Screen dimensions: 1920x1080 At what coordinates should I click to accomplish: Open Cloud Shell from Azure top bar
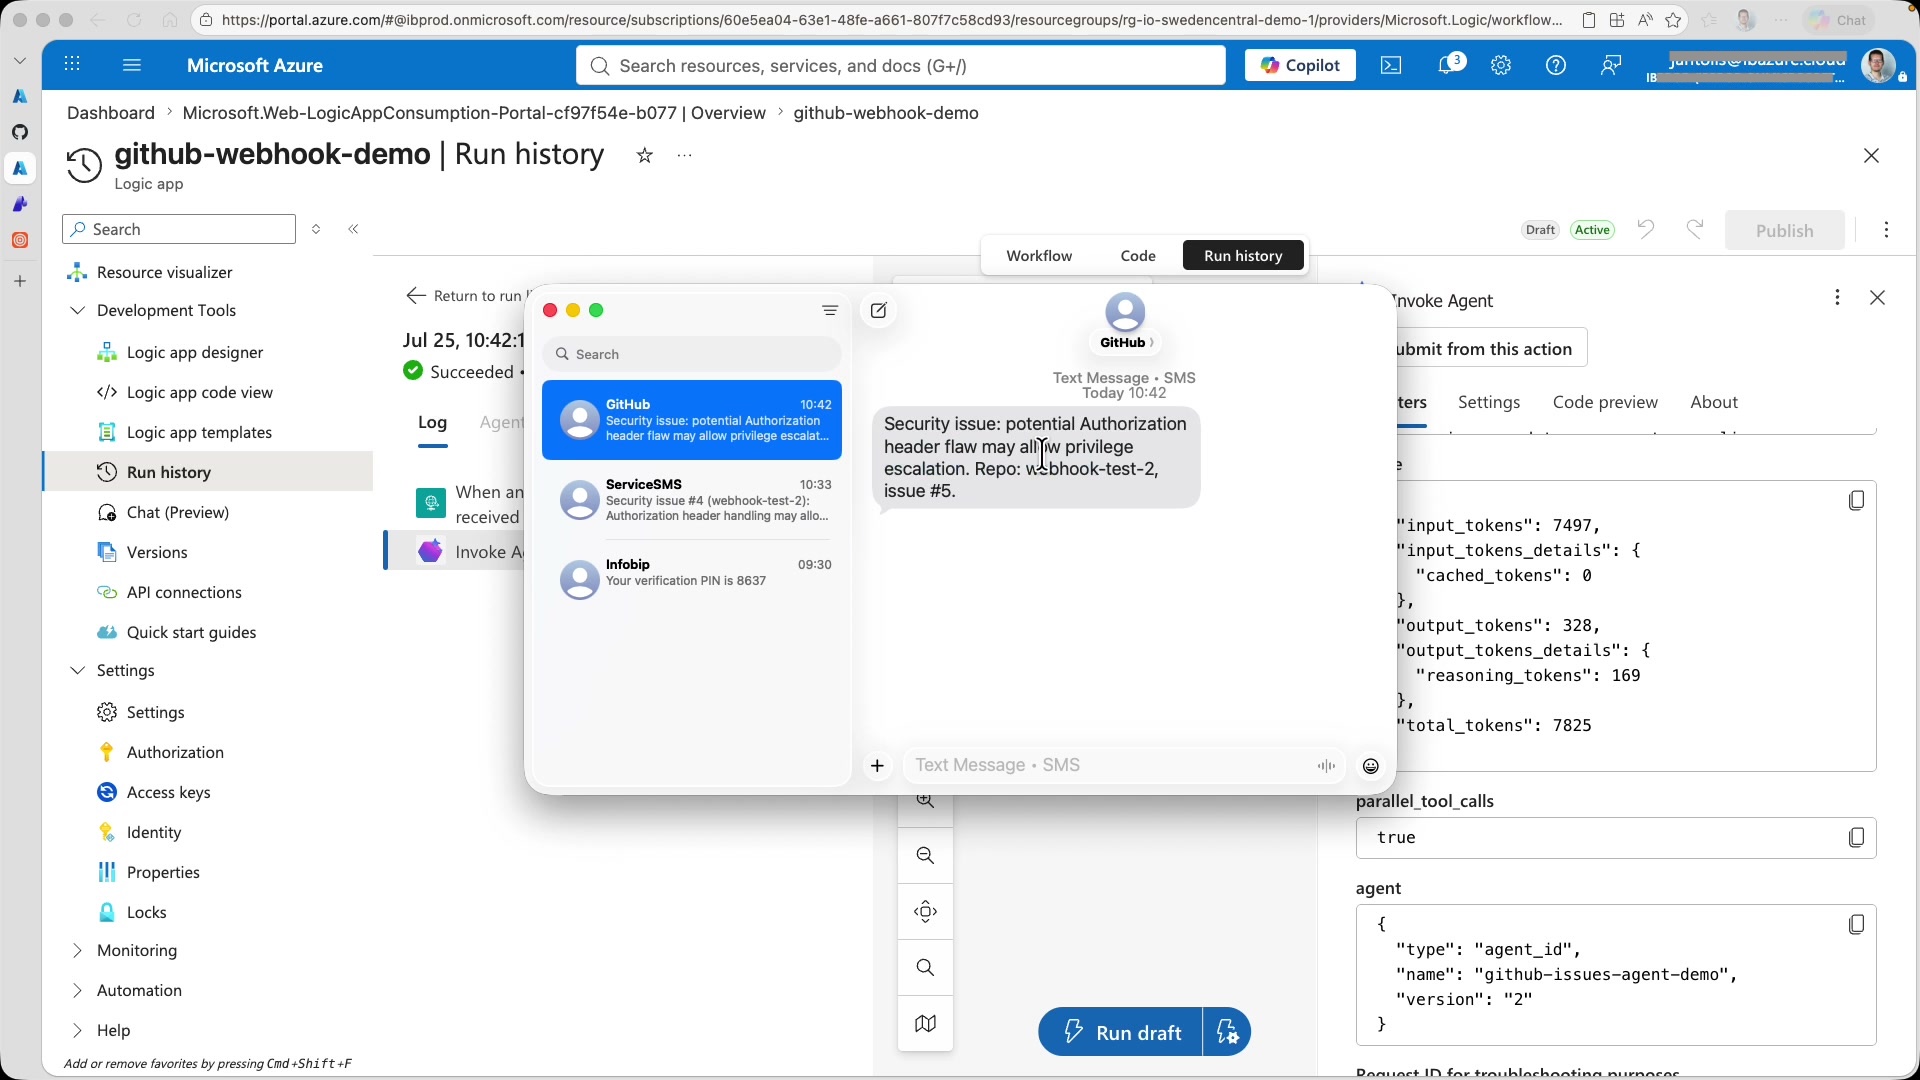[x=1391, y=65]
